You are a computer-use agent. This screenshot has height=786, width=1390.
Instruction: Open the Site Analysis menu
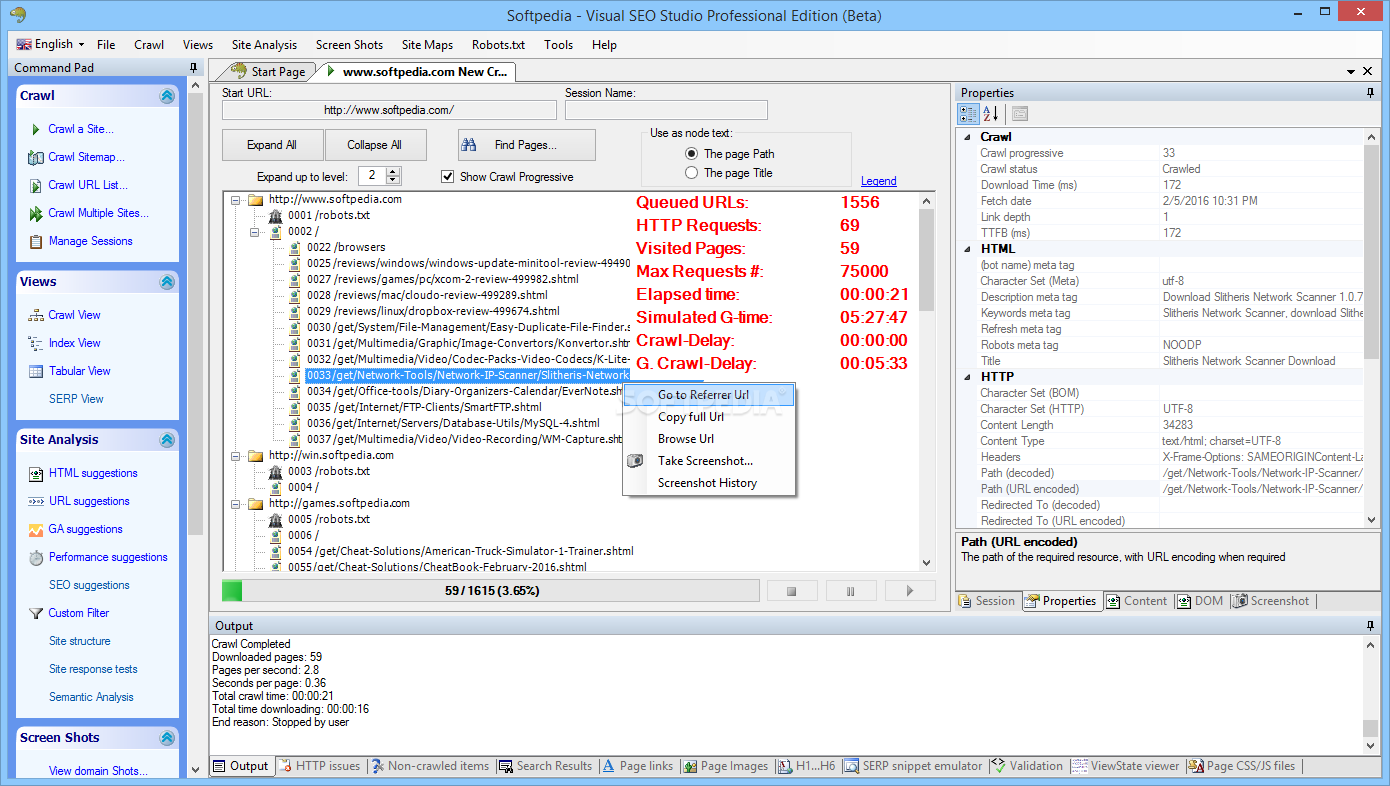click(x=264, y=45)
